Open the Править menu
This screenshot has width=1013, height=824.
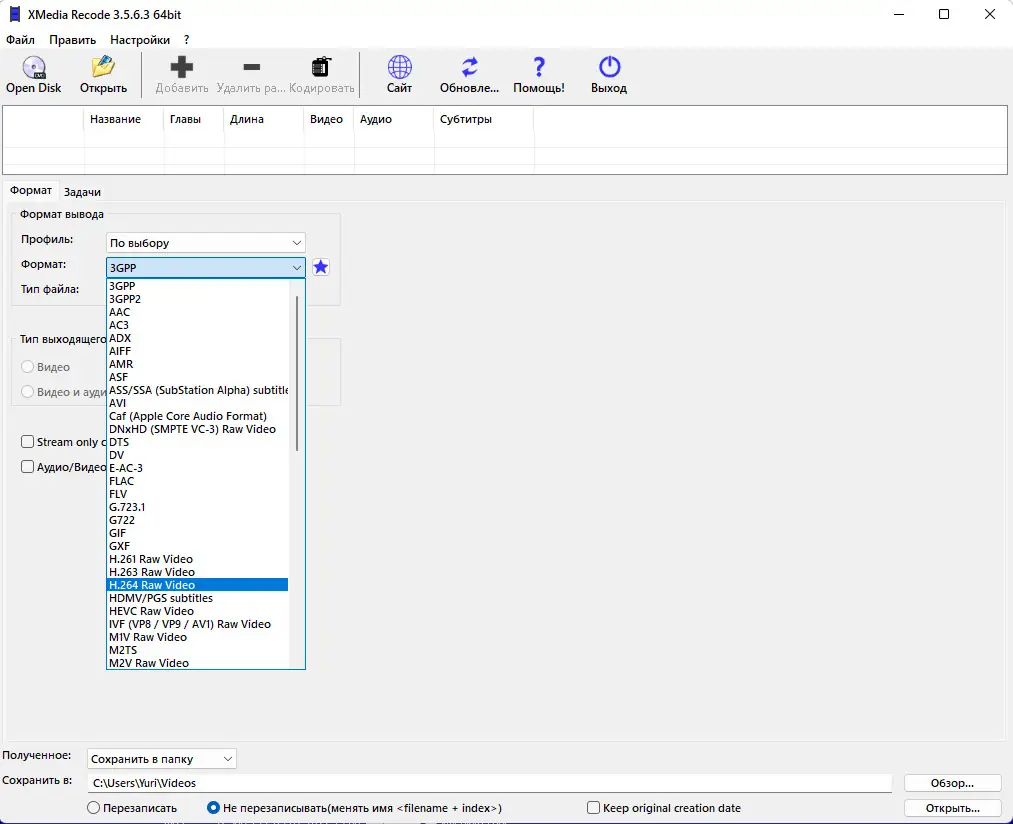(x=72, y=39)
